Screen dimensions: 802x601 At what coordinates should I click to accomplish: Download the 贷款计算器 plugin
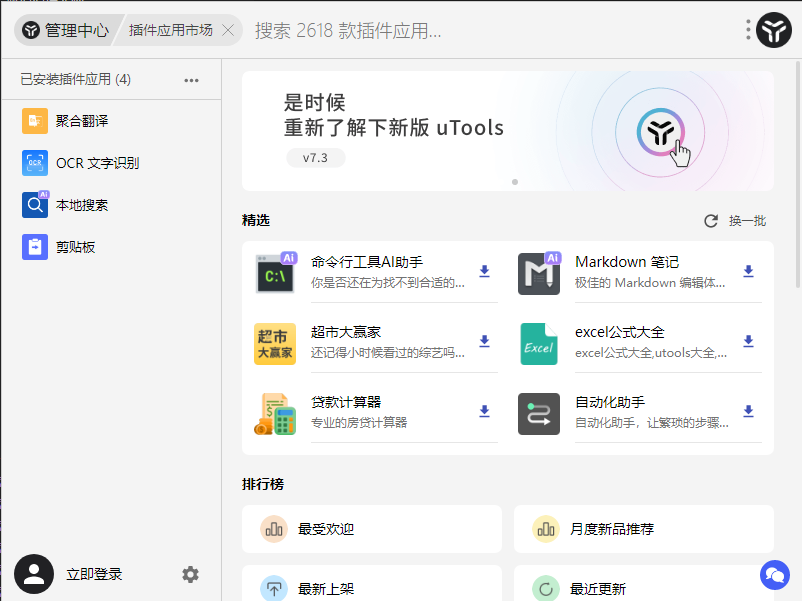484,412
